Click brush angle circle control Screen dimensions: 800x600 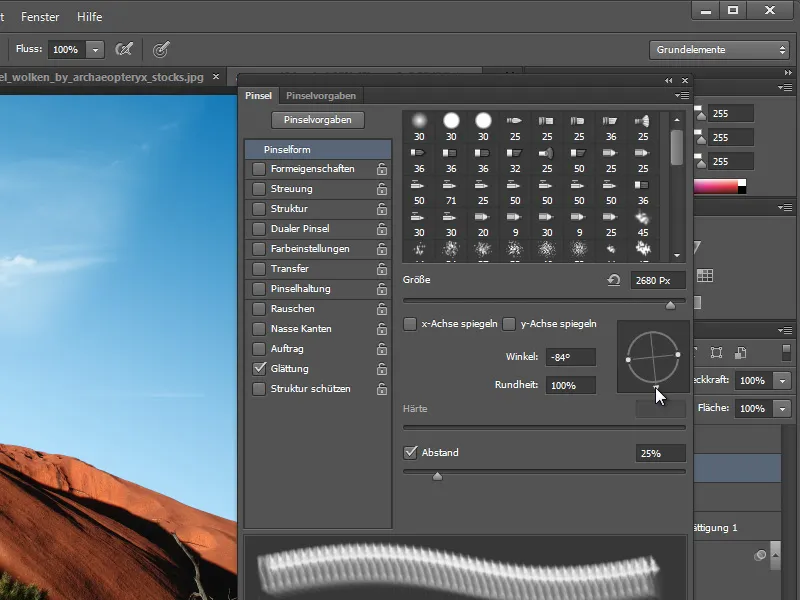(x=653, y=357)
